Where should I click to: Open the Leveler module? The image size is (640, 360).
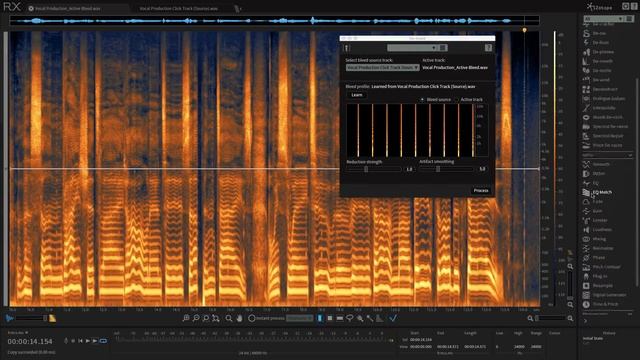tap(600, 220)
